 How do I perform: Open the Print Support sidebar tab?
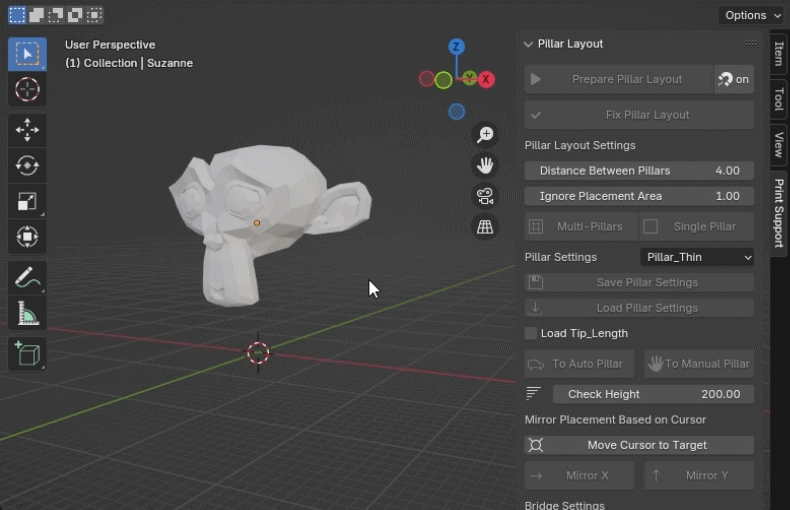point(779,213)
